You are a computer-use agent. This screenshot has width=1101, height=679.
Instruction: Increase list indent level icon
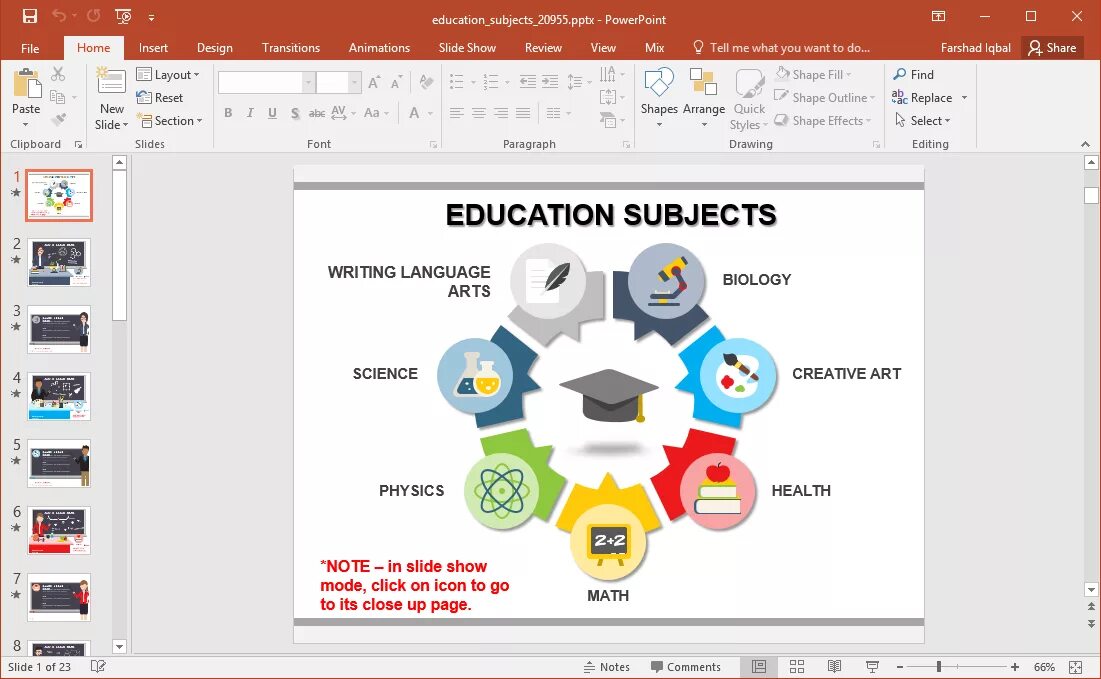(550, 81)
